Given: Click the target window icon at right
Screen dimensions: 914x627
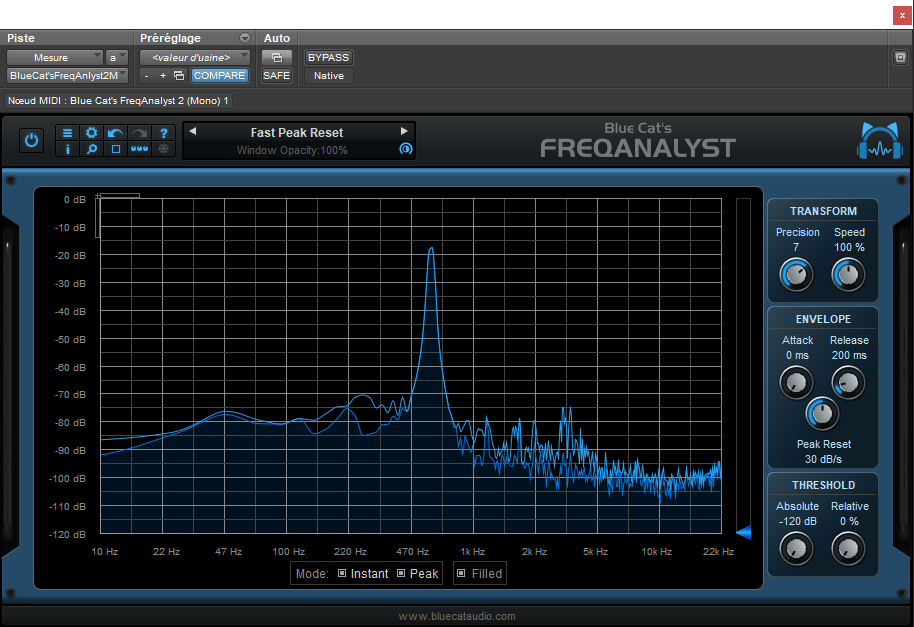Looking at the screenshot, I should tap(901, 58).
